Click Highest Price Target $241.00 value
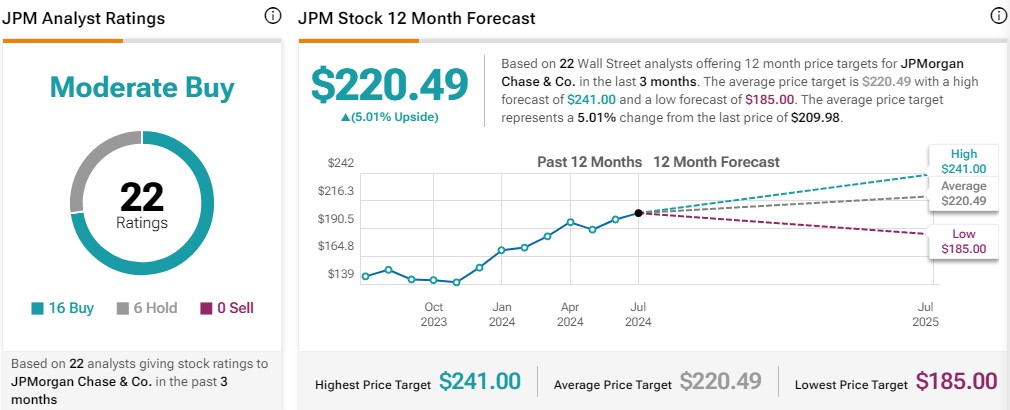Image resolution: width=1010 pixels, height=410 pixels. point(480,381)
